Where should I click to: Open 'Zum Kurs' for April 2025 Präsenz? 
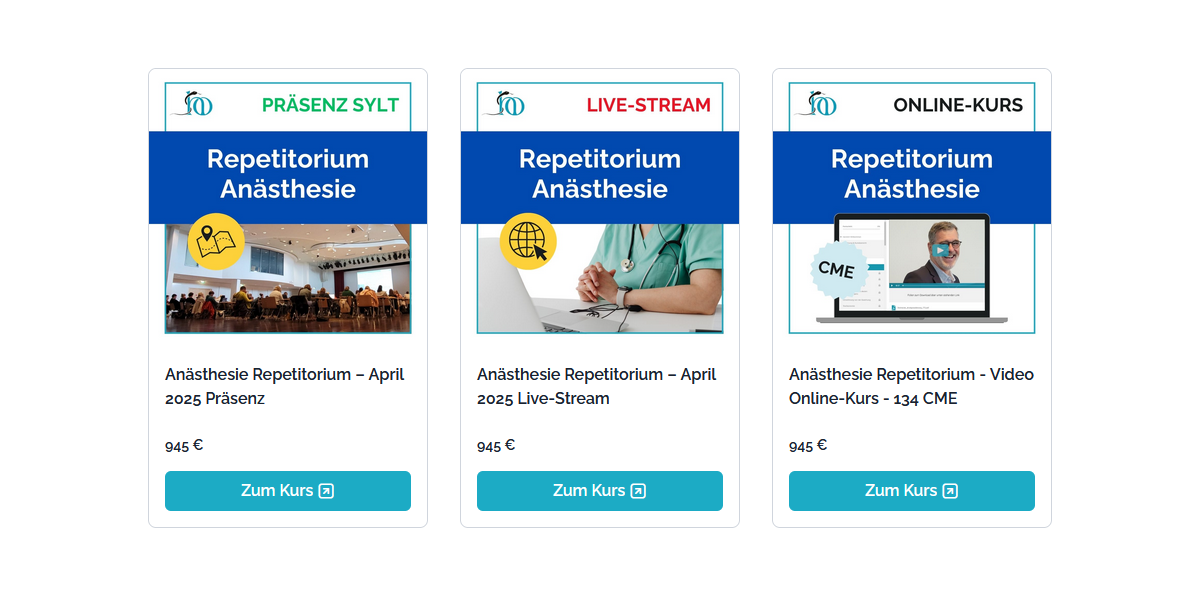[288, 491]
